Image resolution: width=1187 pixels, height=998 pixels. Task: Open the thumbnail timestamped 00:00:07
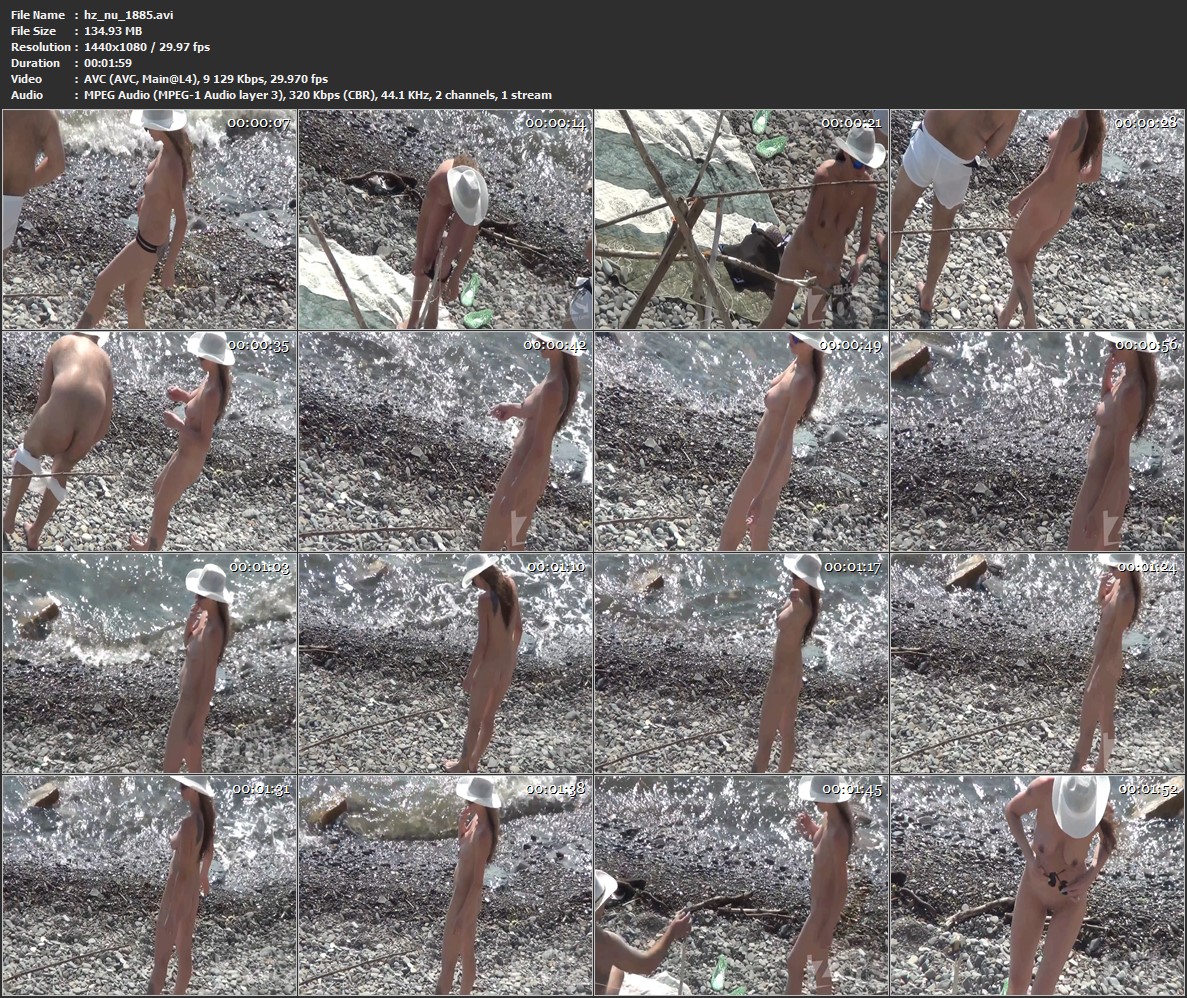pos(150,219)
